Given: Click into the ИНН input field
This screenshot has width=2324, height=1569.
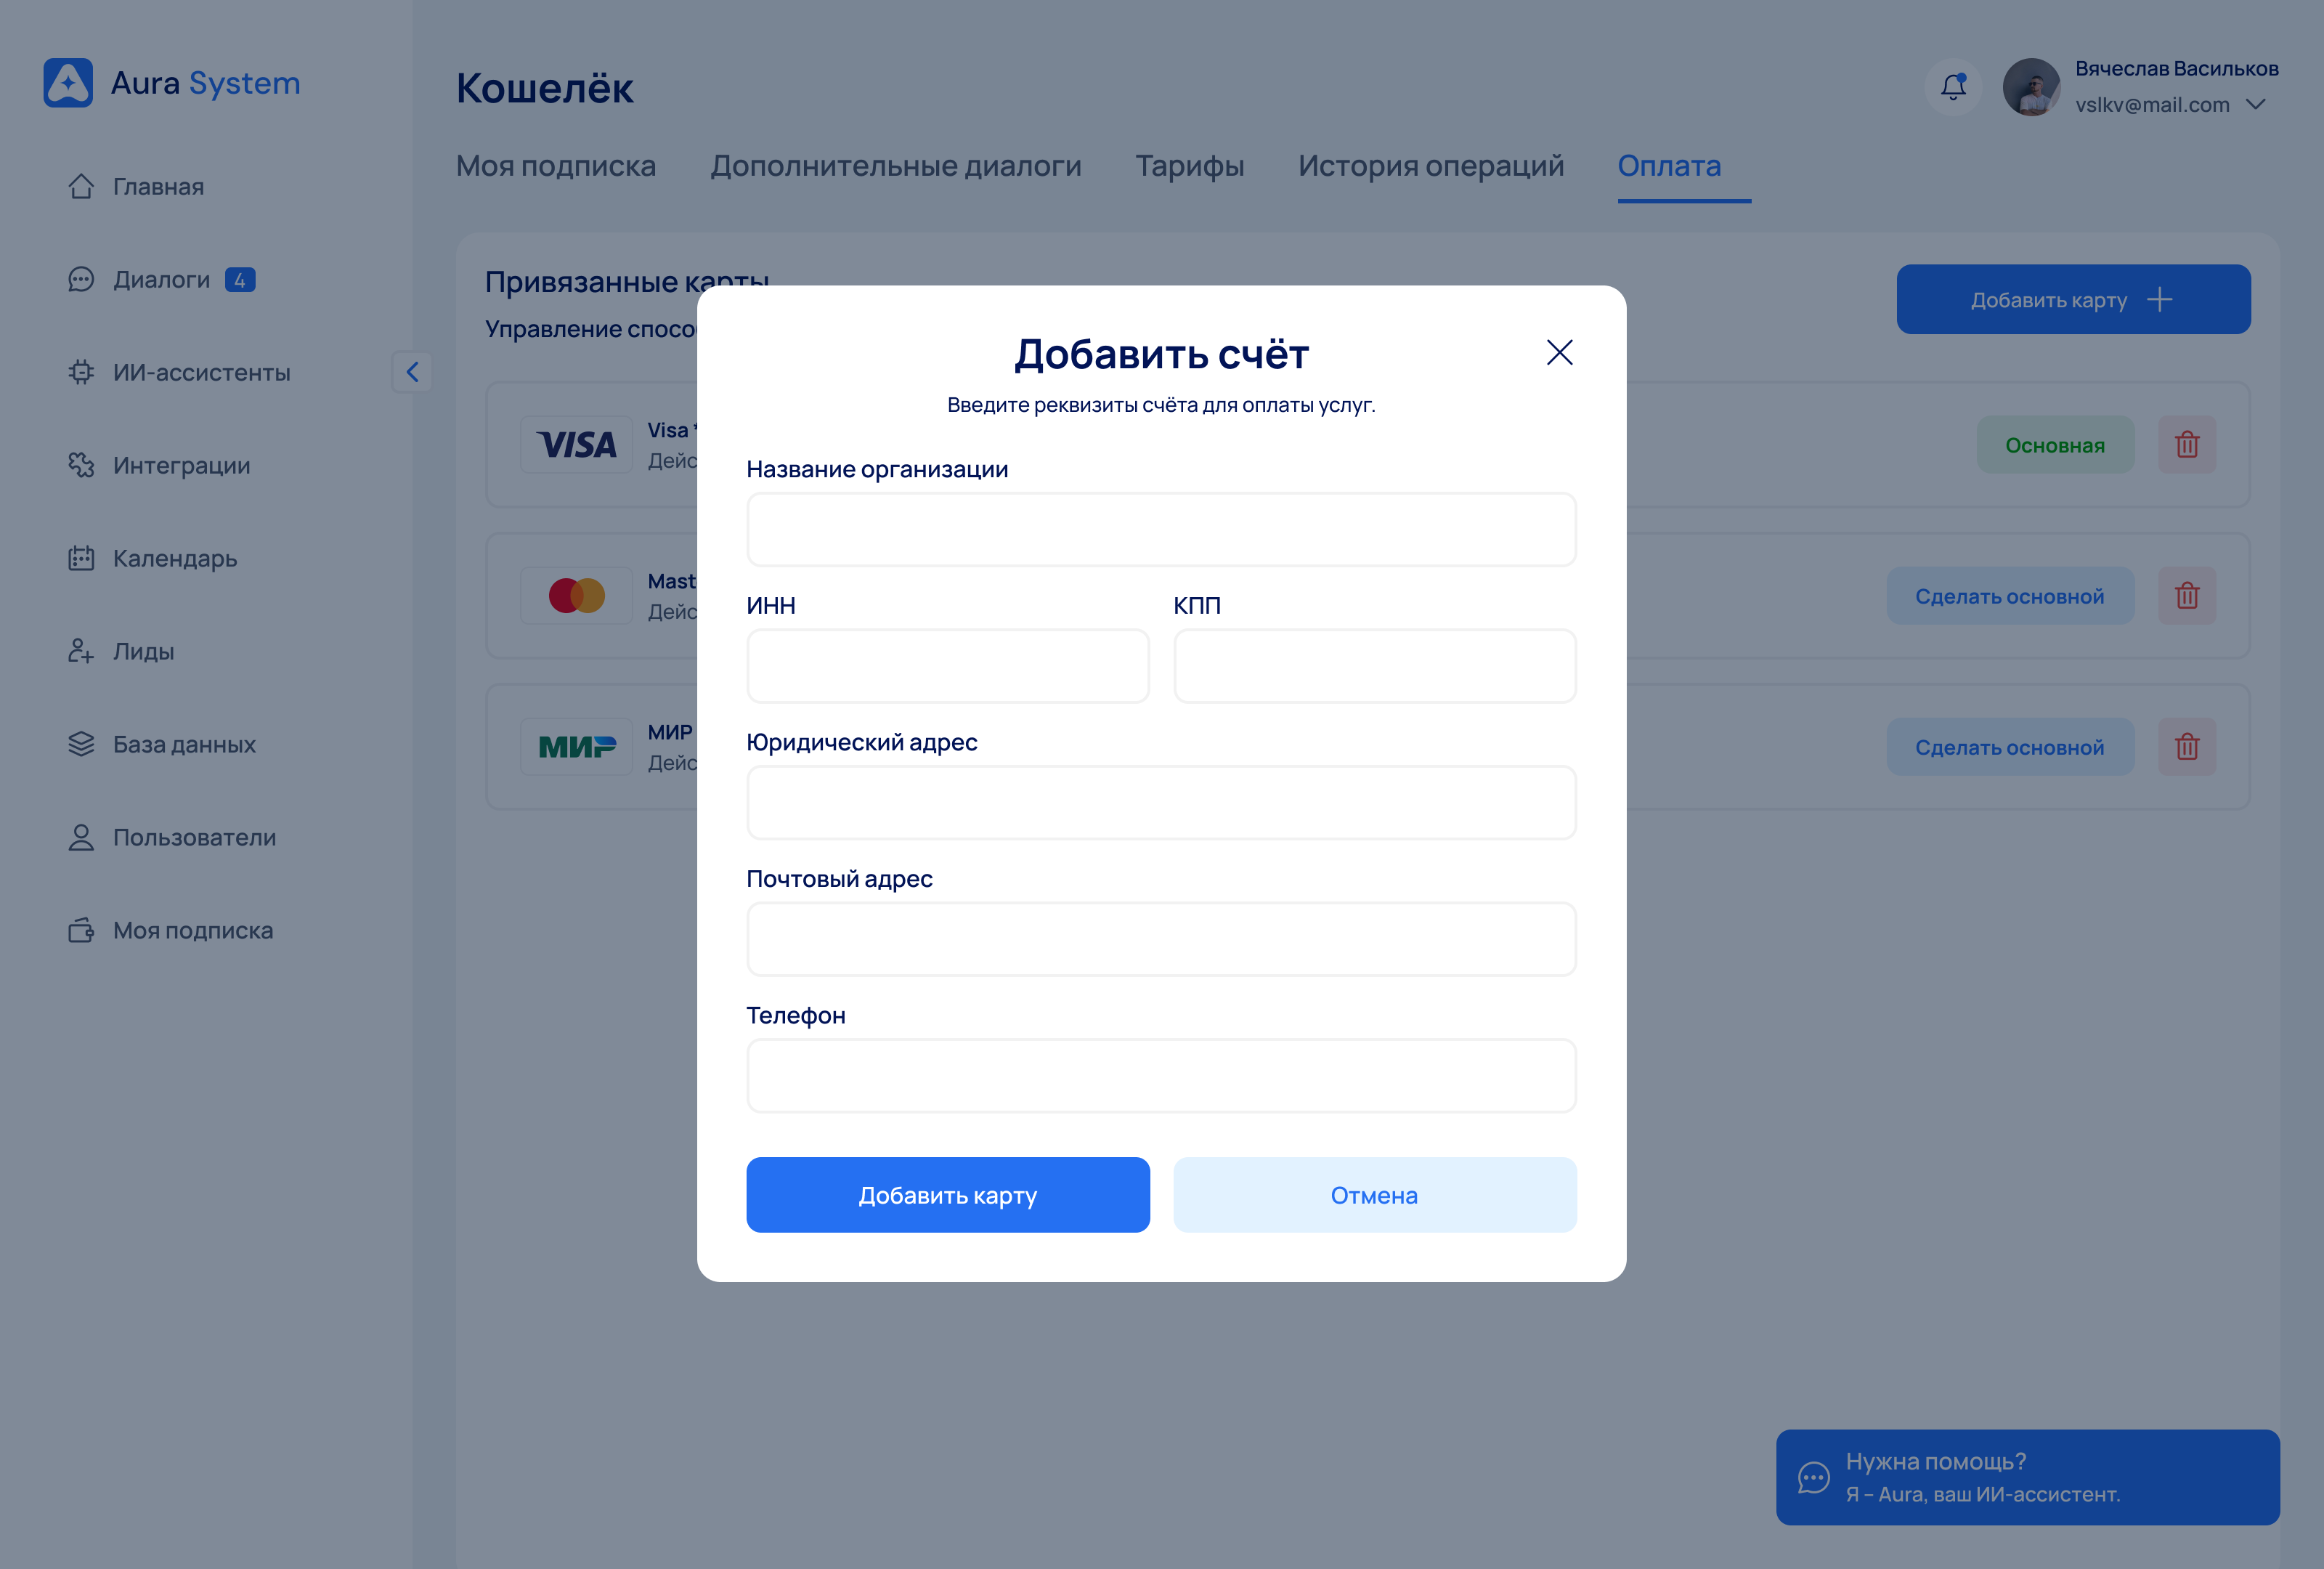Looking at the screenshot, I should 947,666.
